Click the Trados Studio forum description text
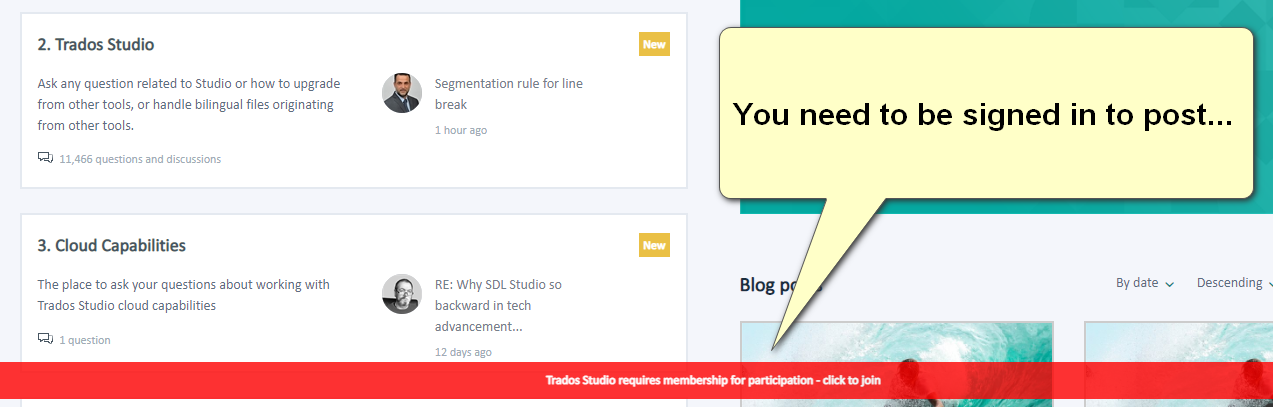The height and width of the screenshot is (407, 1273). pos(189,104)
